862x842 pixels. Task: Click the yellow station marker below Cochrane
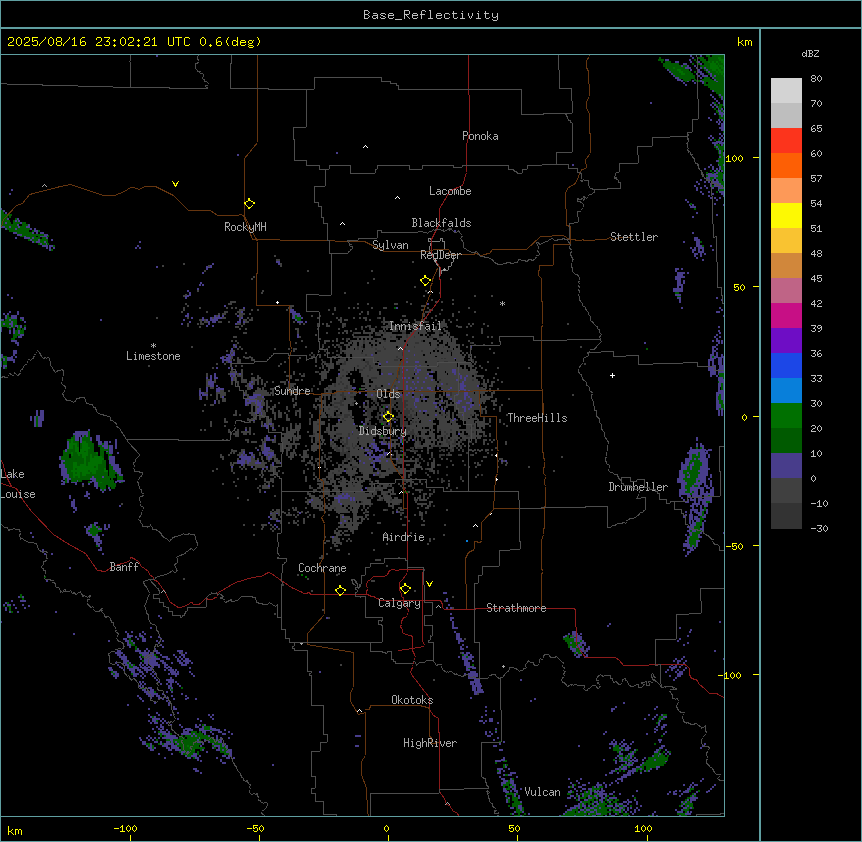340,590
